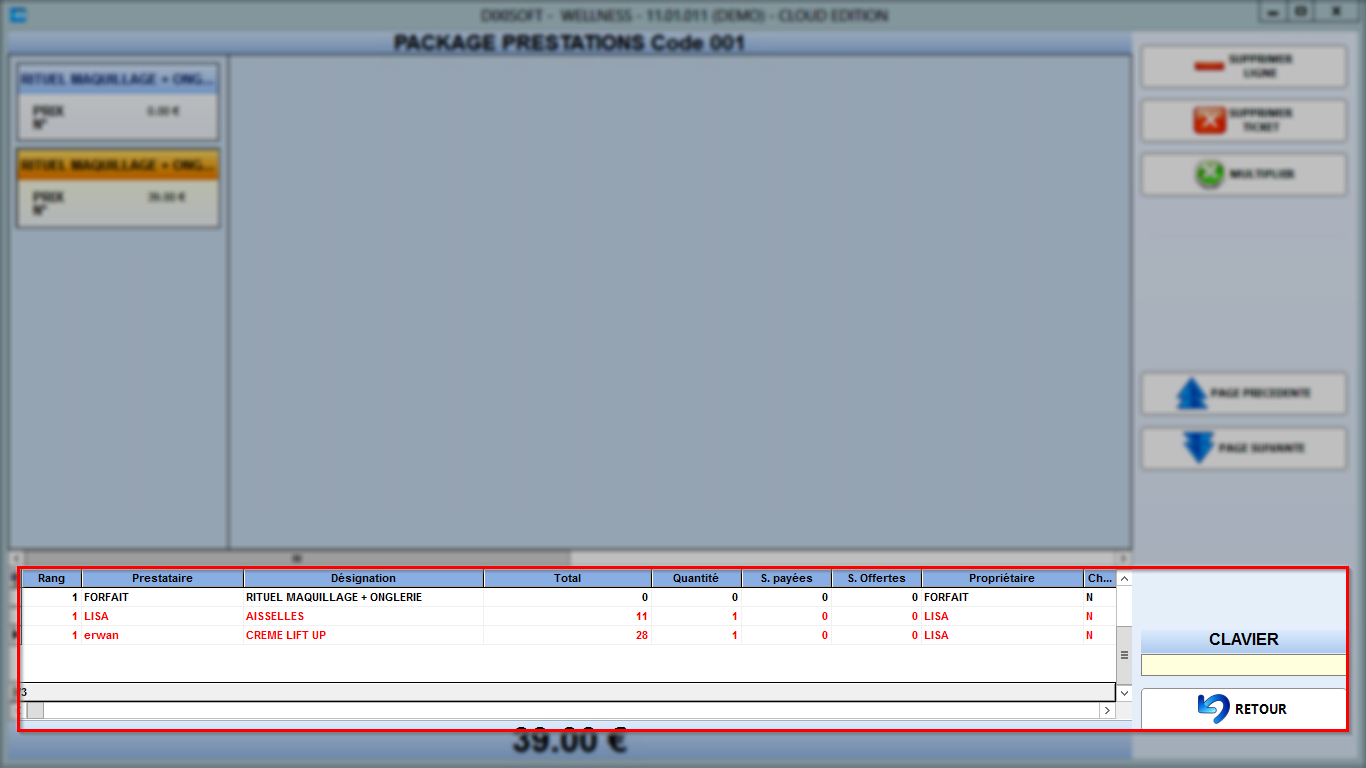Click the row count 3 footer cell
The height and width of the screenshot is (768, 1366).
(567, 691)
